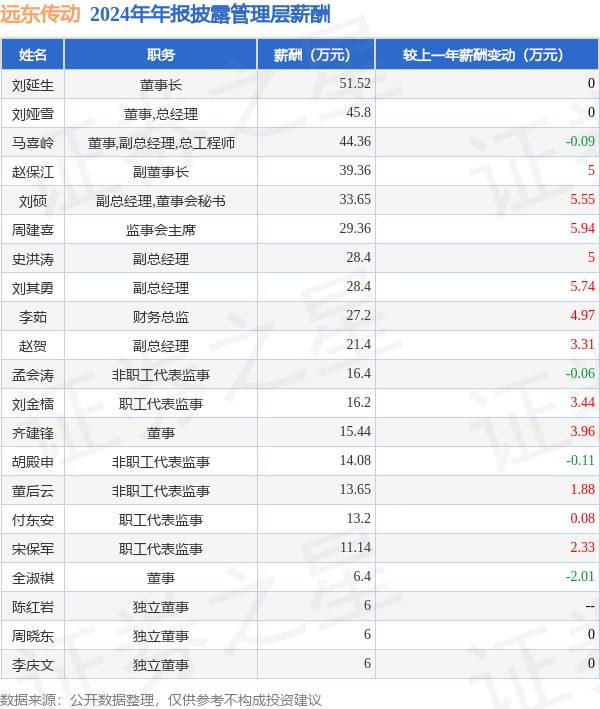
Task: Click the name 胡殿申
Action: (x=33, y=462)
